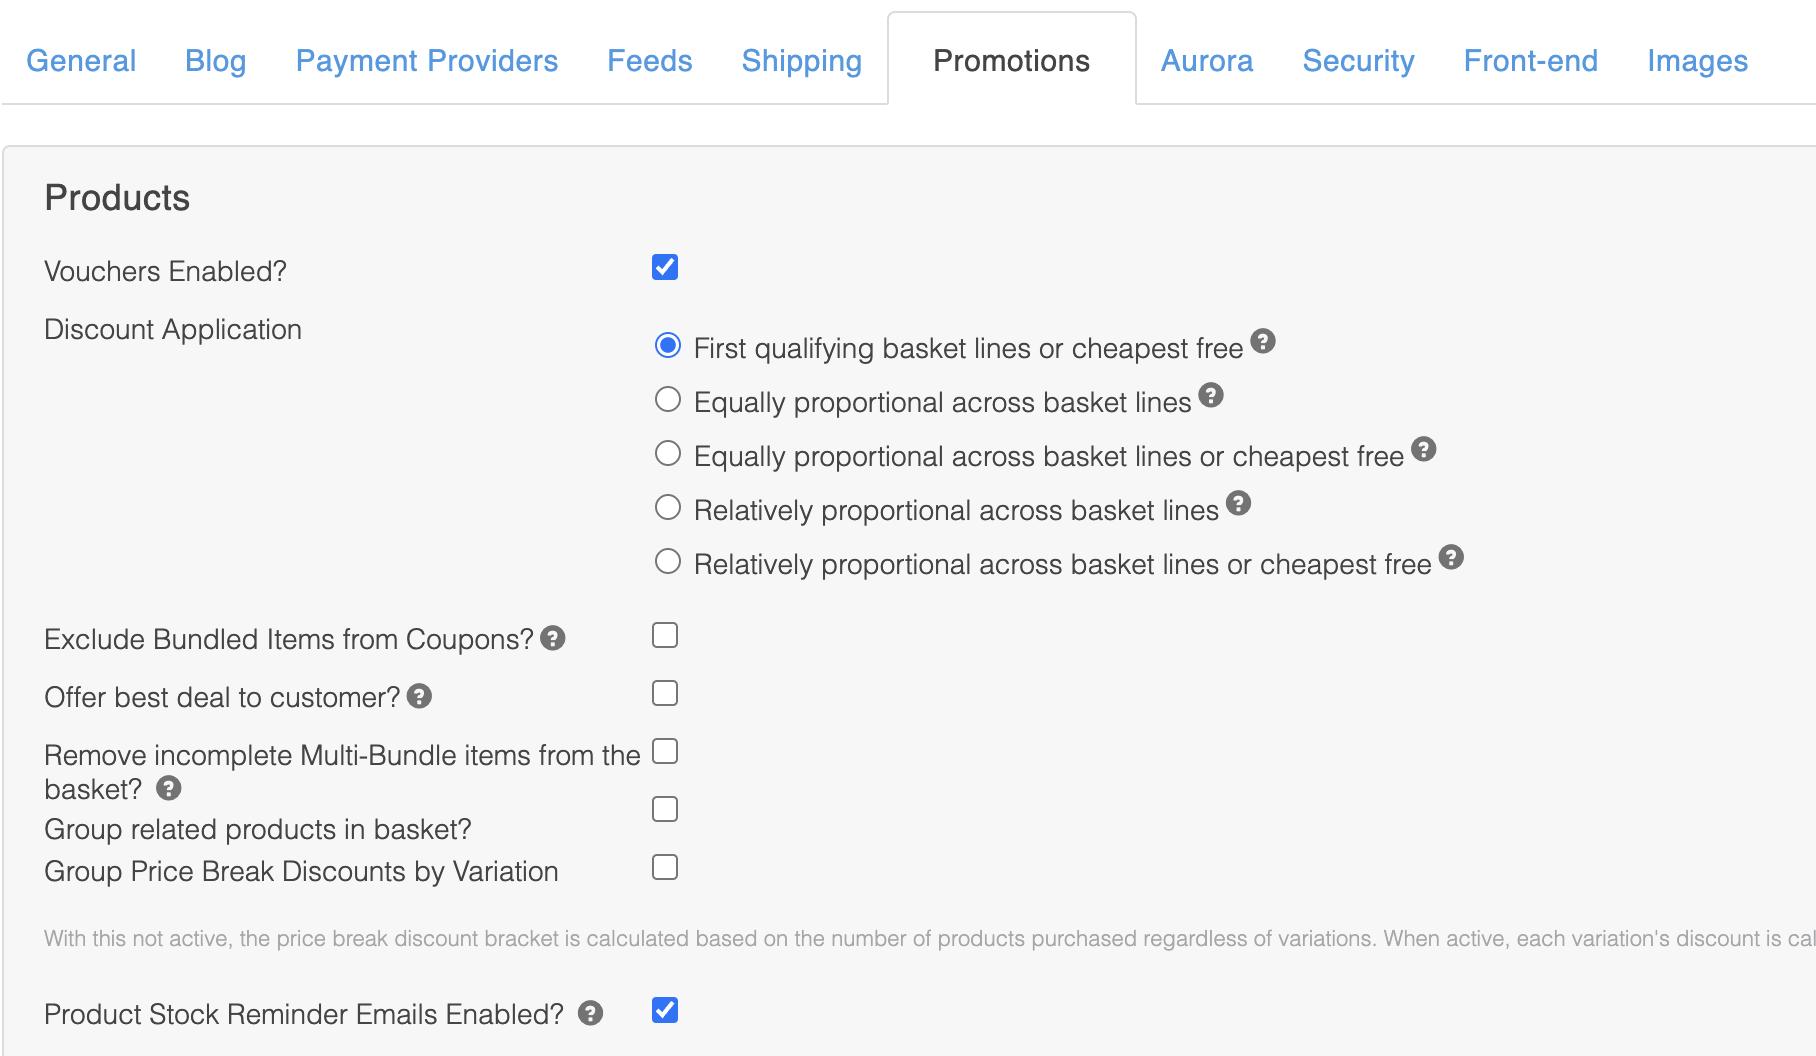The image size is (1816, 1056).
Task: Open the Shipping tab
Action: coord(802,61)
